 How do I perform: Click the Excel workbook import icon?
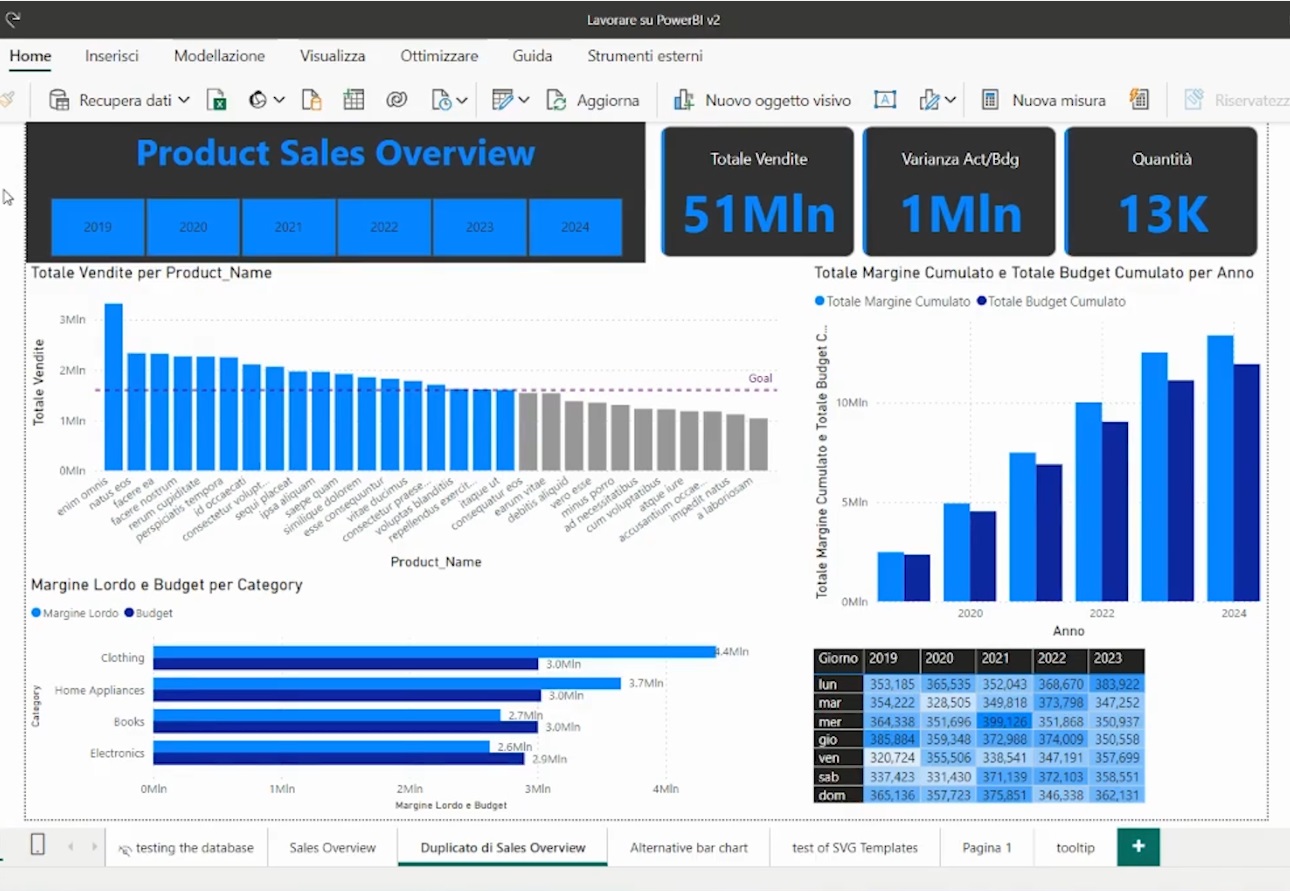(217, 100)
